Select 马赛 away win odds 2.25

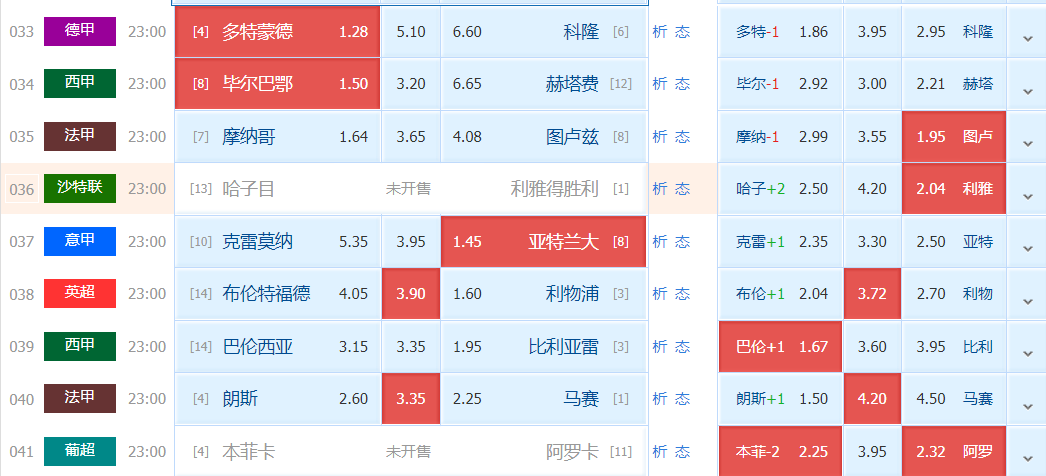pos(543,399)
